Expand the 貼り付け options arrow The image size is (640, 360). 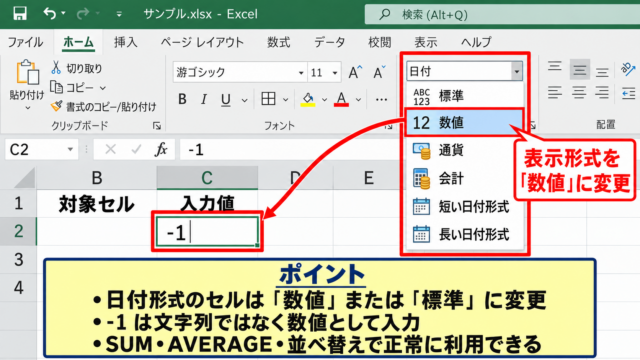[27, 108]
